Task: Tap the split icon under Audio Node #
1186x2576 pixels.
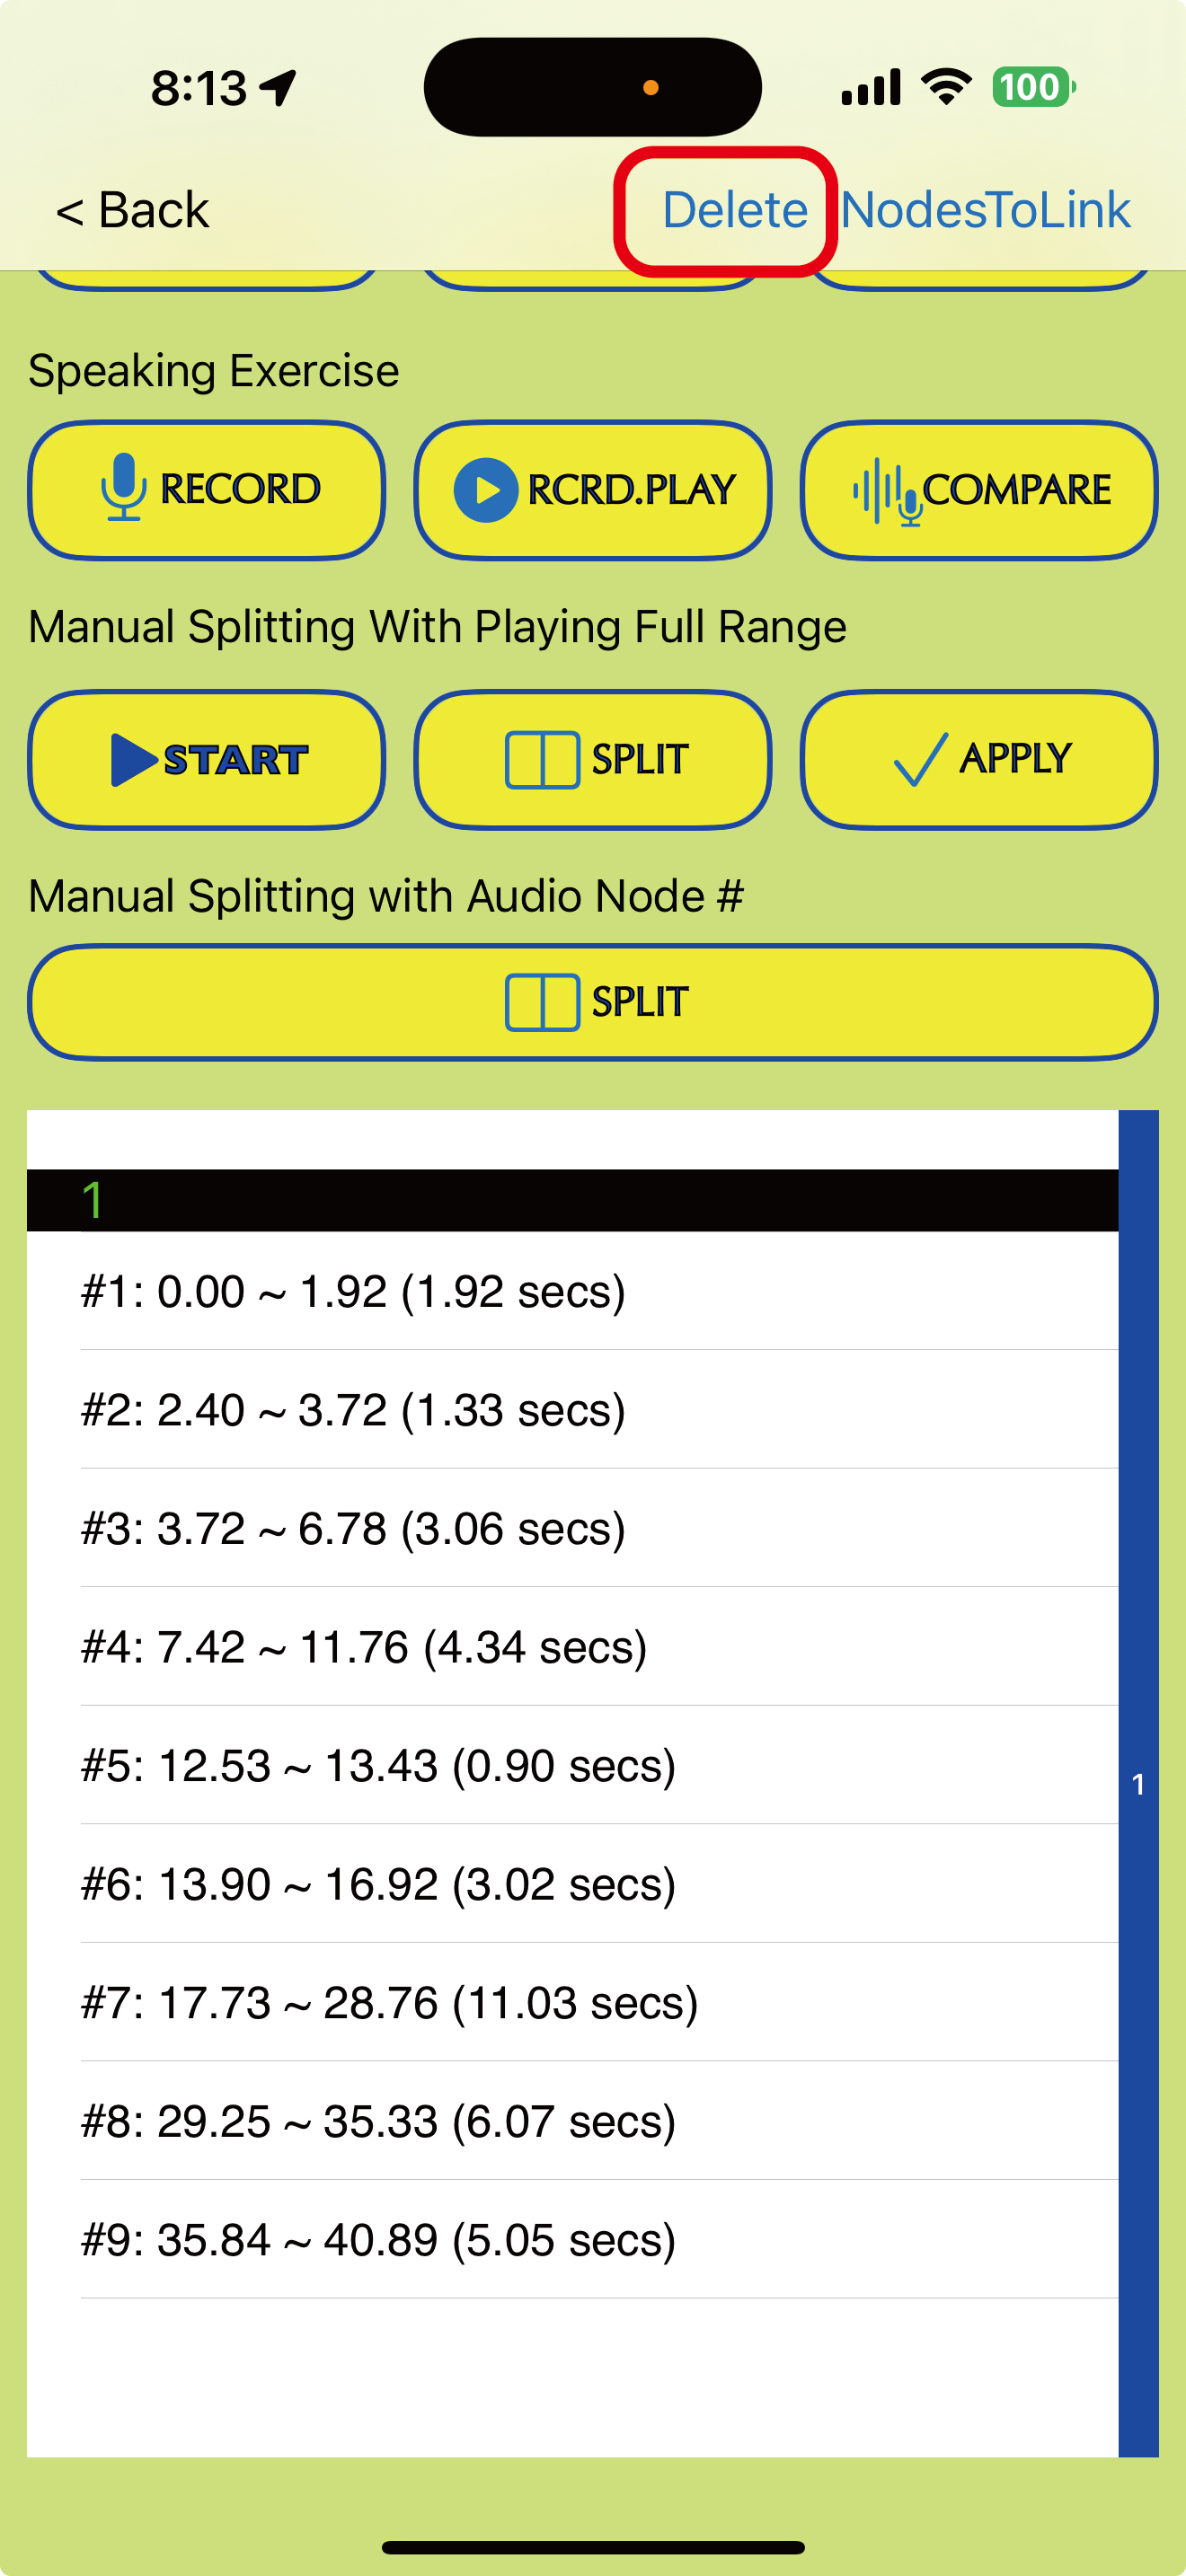Action: [542, 1002]
